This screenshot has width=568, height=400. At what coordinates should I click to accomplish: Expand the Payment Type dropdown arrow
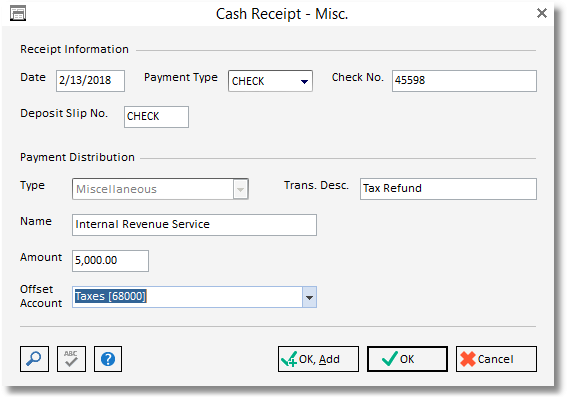304,81
